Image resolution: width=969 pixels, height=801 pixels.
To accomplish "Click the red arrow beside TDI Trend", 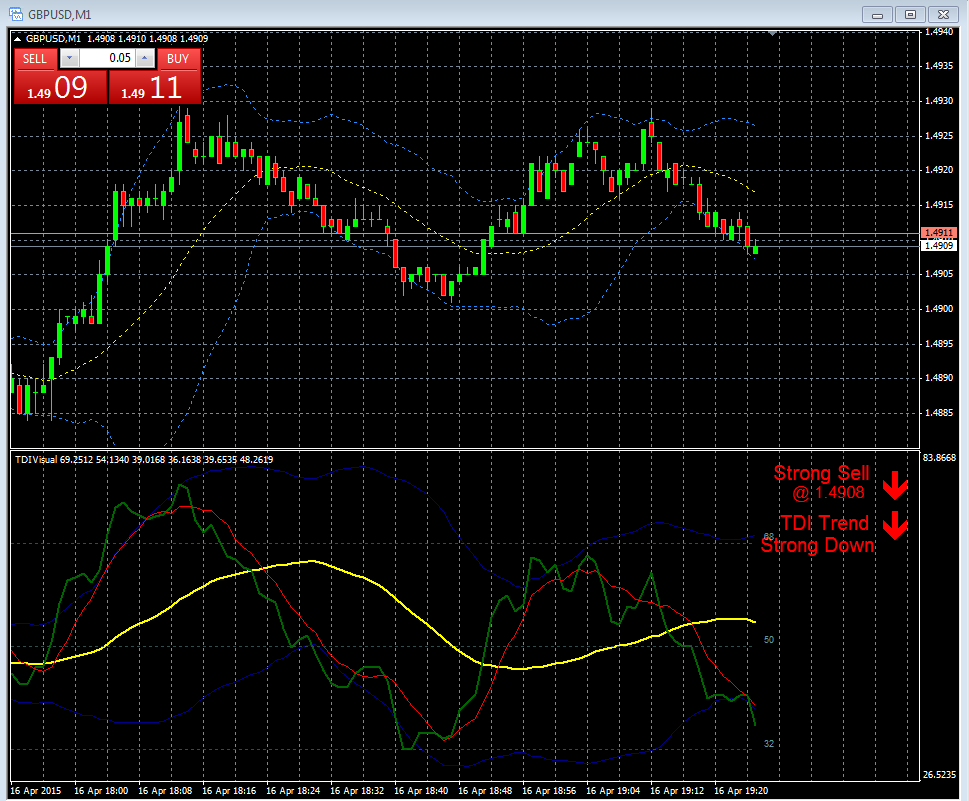I will [x=895, y=525].
